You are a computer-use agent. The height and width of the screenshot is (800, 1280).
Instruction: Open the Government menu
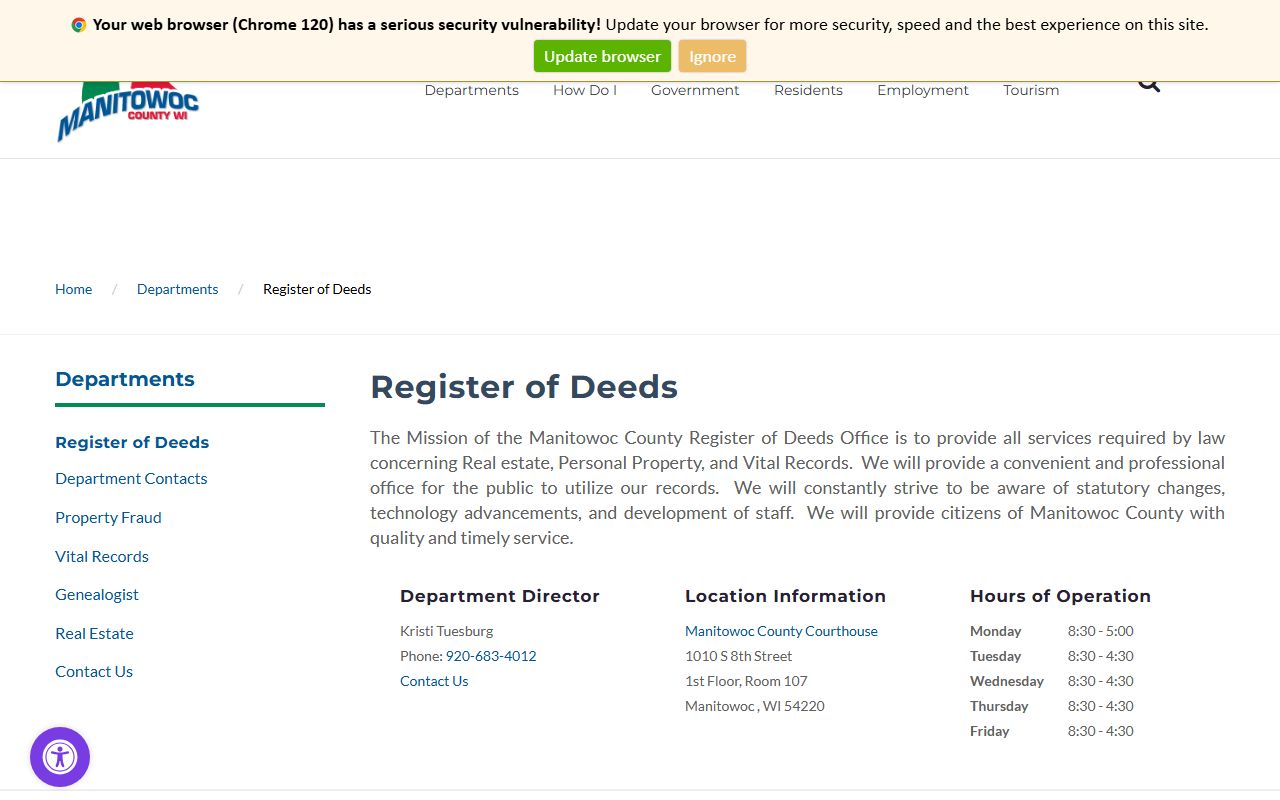click(x=695, y=90)
